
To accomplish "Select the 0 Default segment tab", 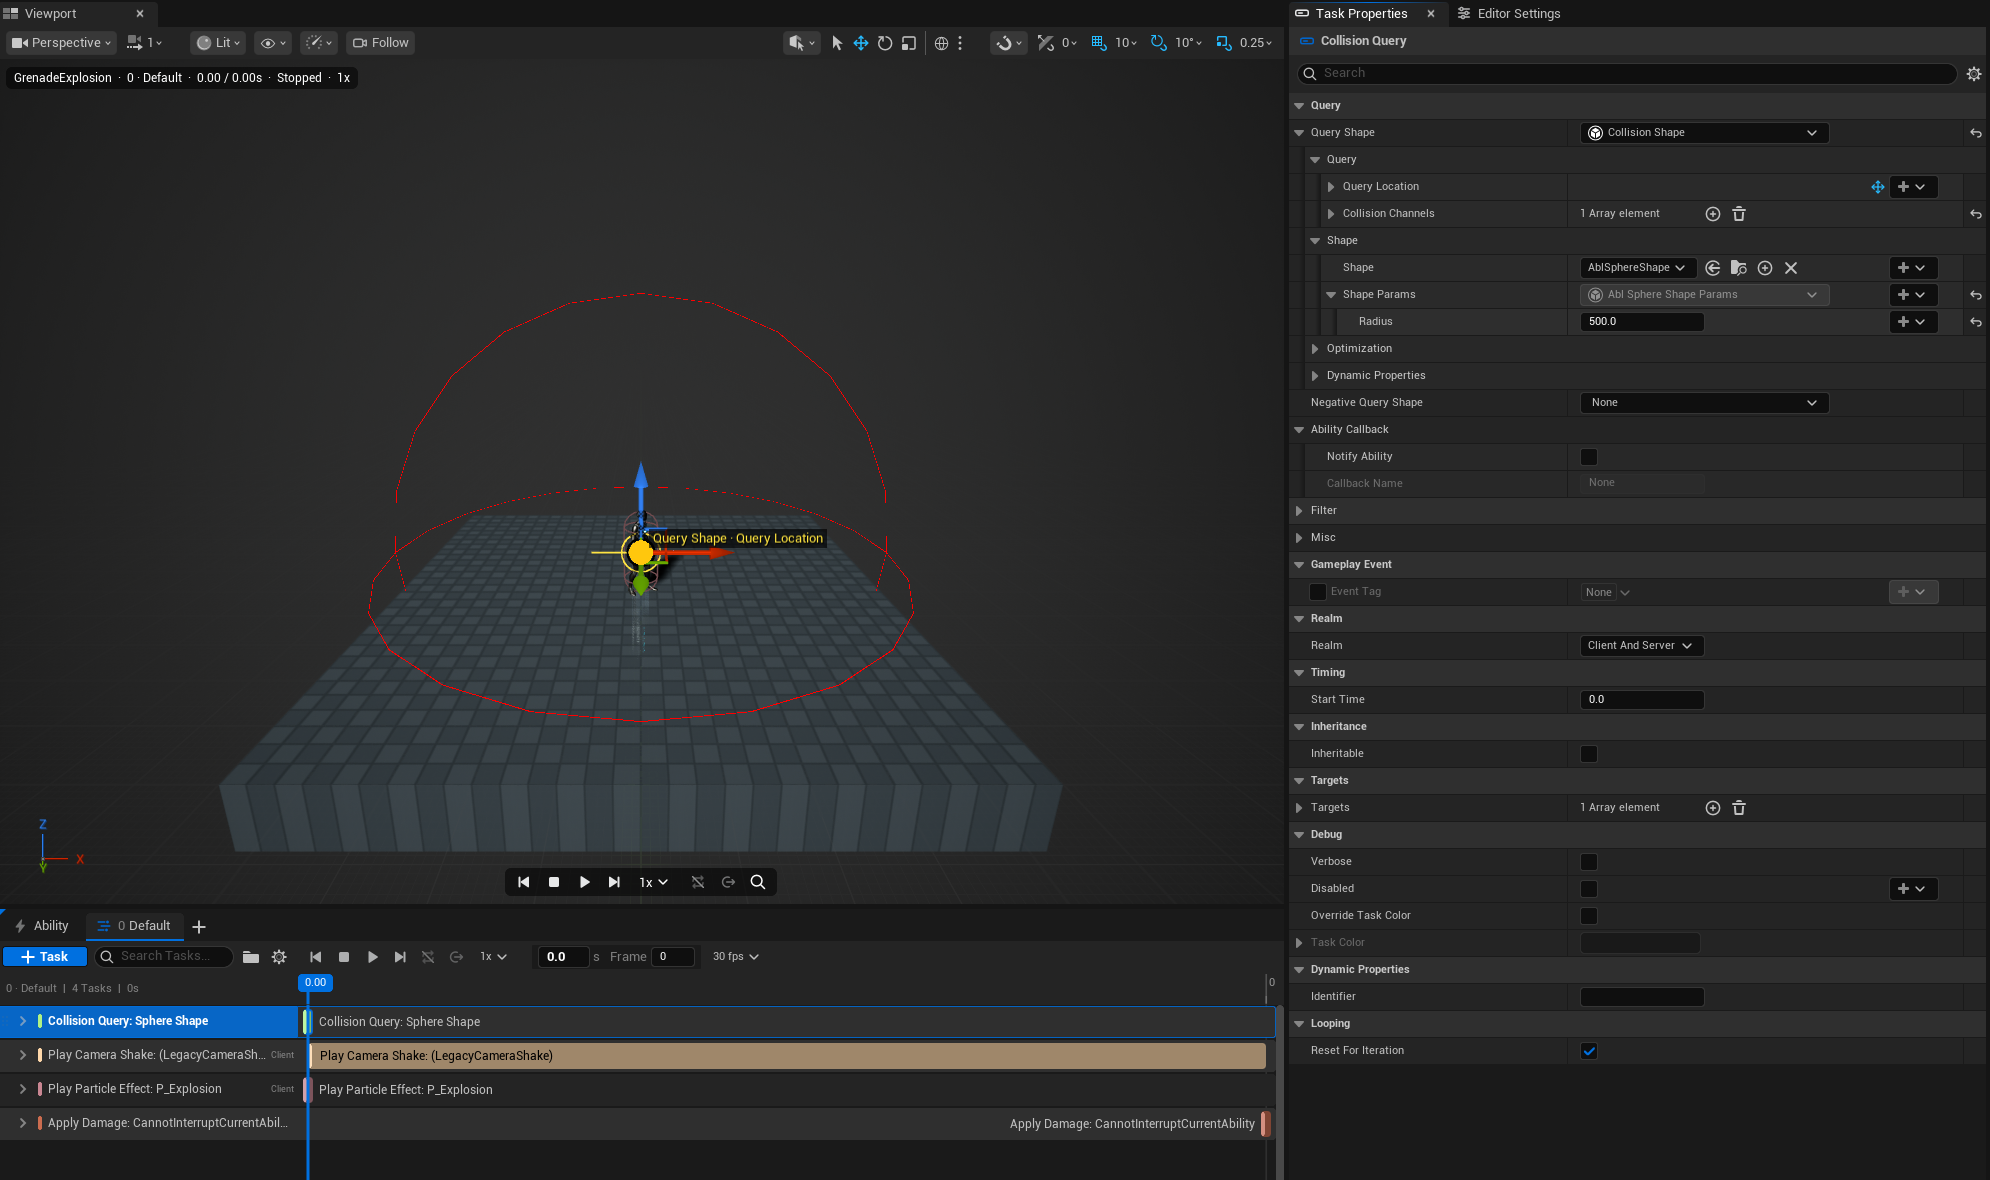I will [135, 926].
